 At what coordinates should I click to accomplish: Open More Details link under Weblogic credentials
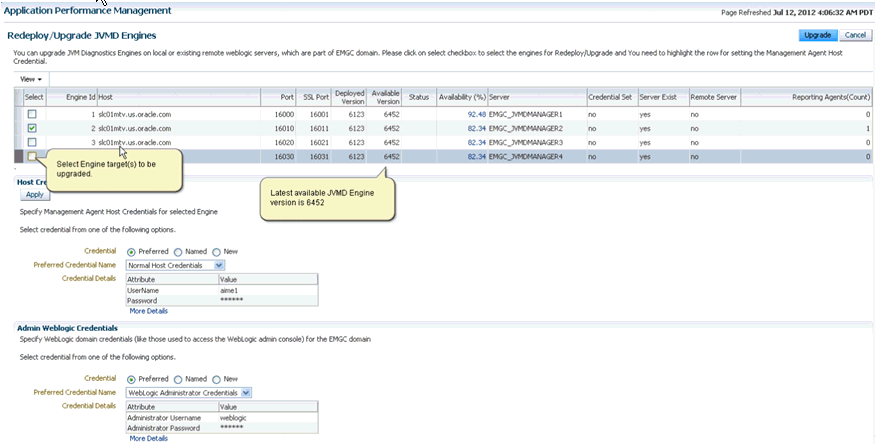click(x=149, y=438)
